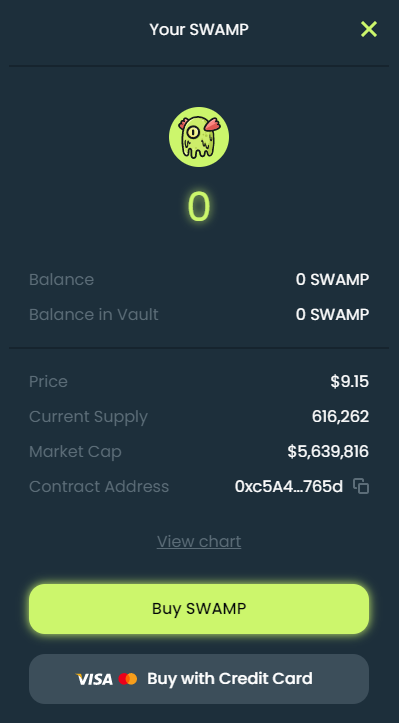
Task: Click the Mastercard logo icon
Action: (128, 679)
